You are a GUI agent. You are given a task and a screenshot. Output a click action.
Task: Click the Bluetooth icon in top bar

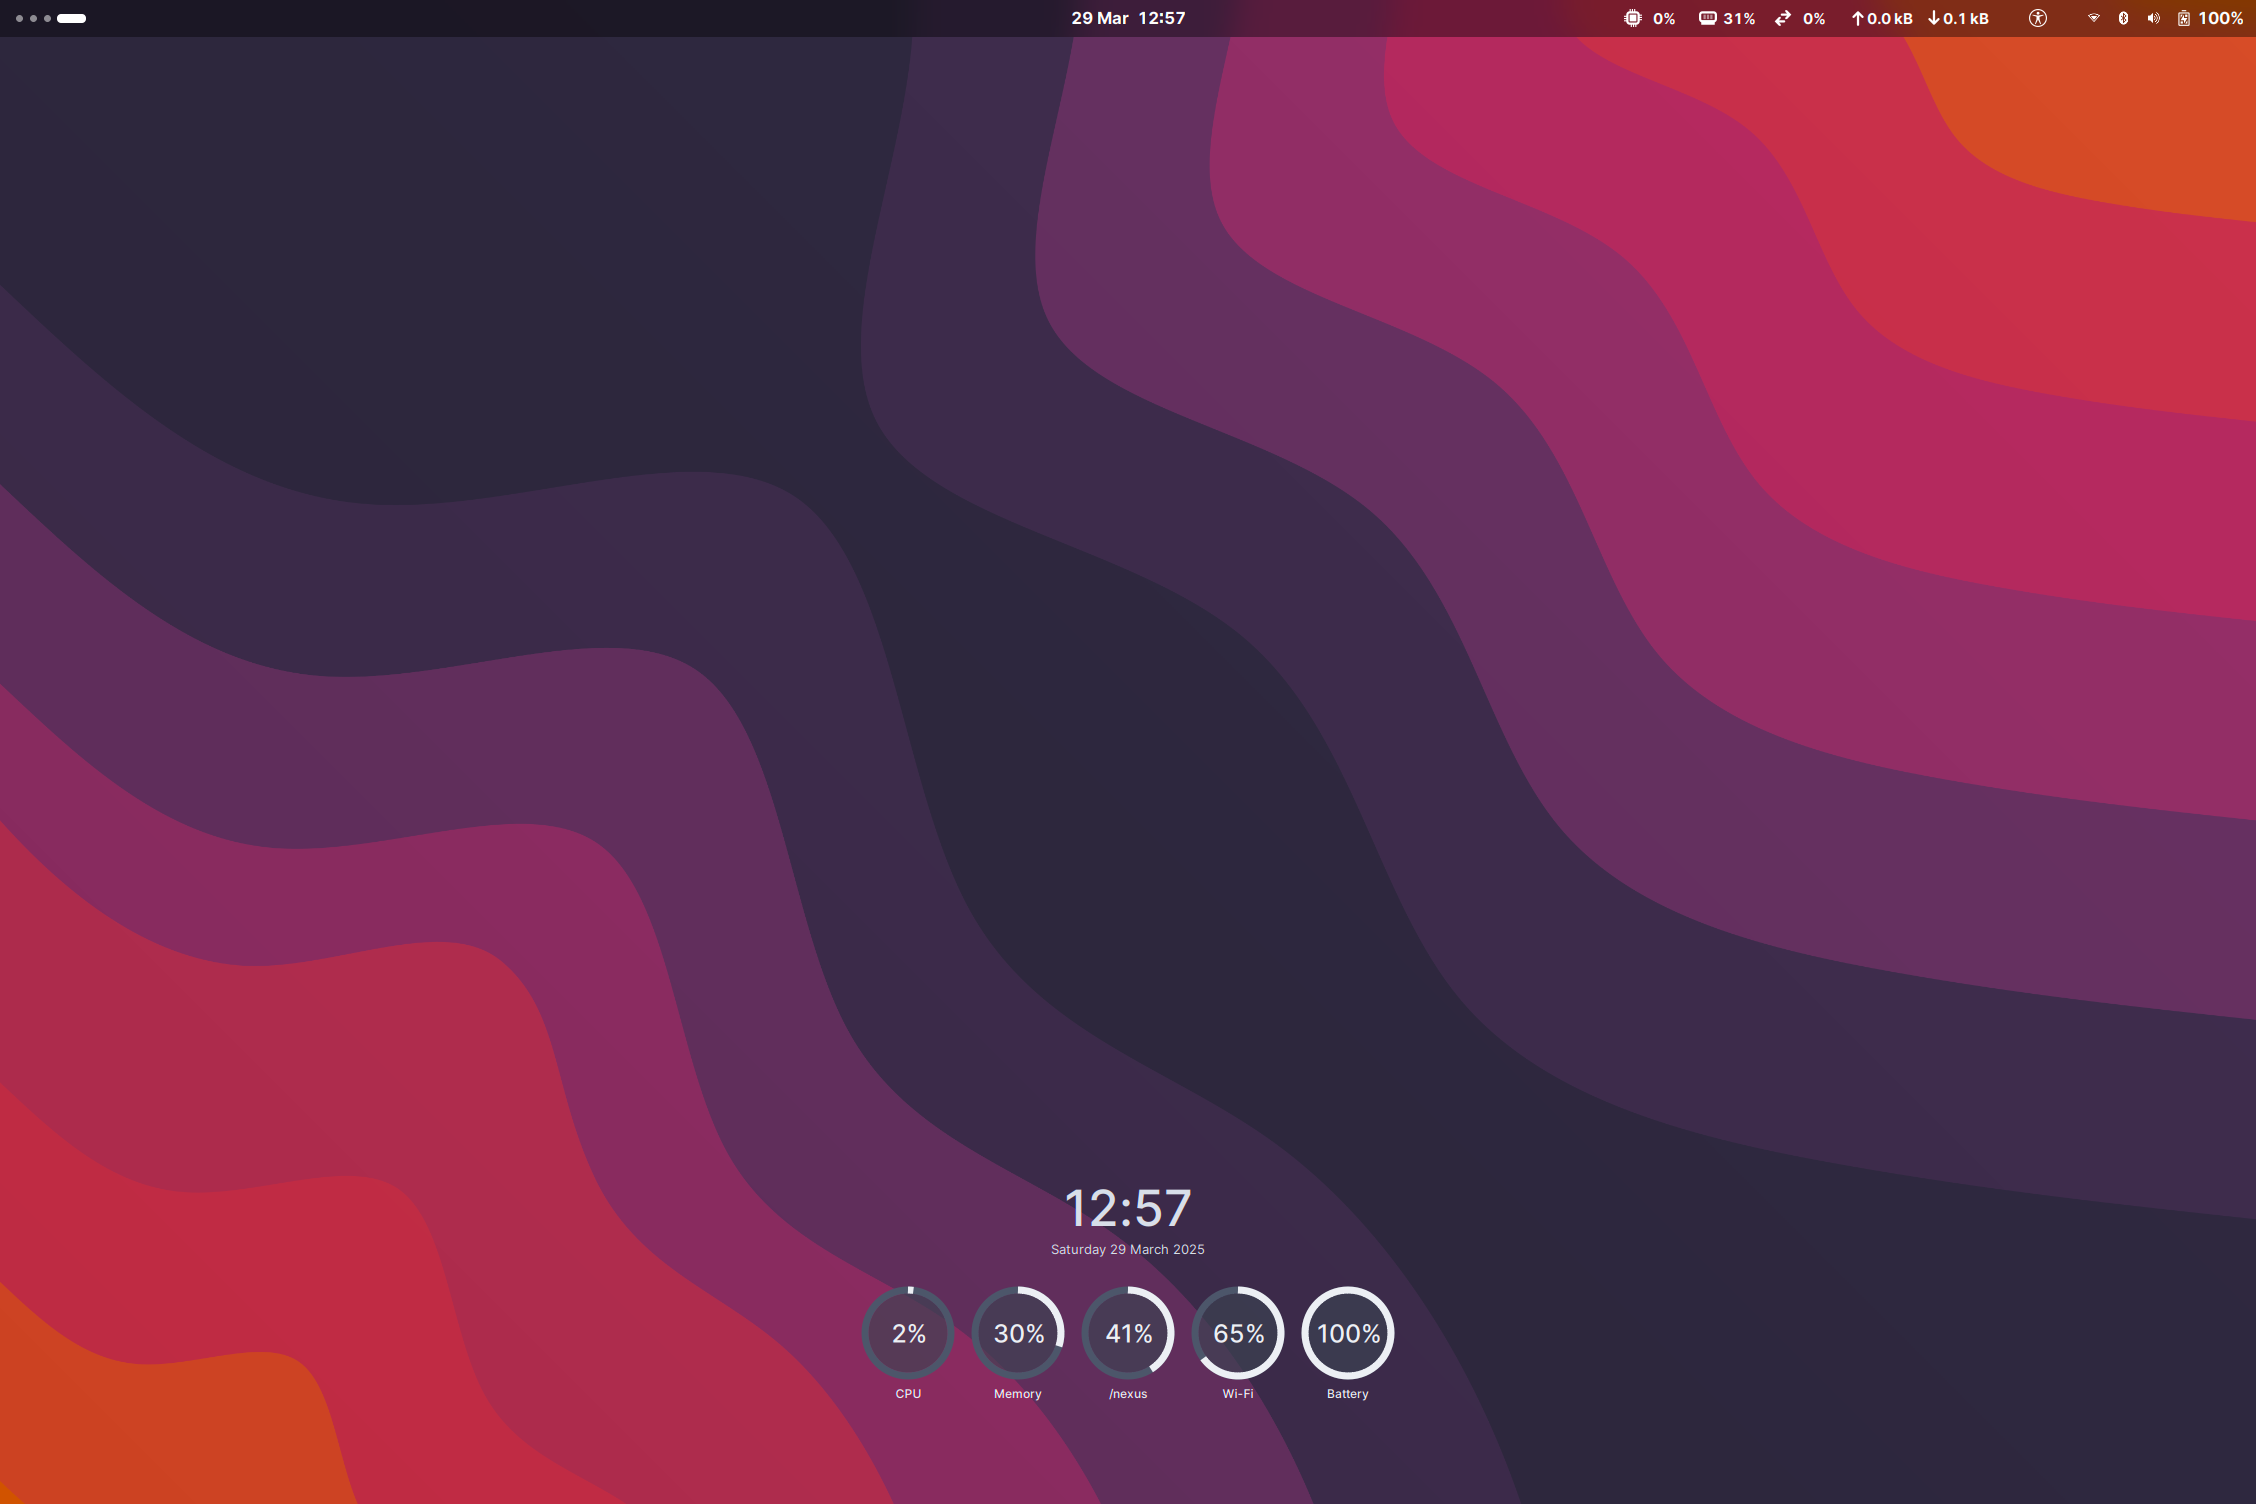2123,18
